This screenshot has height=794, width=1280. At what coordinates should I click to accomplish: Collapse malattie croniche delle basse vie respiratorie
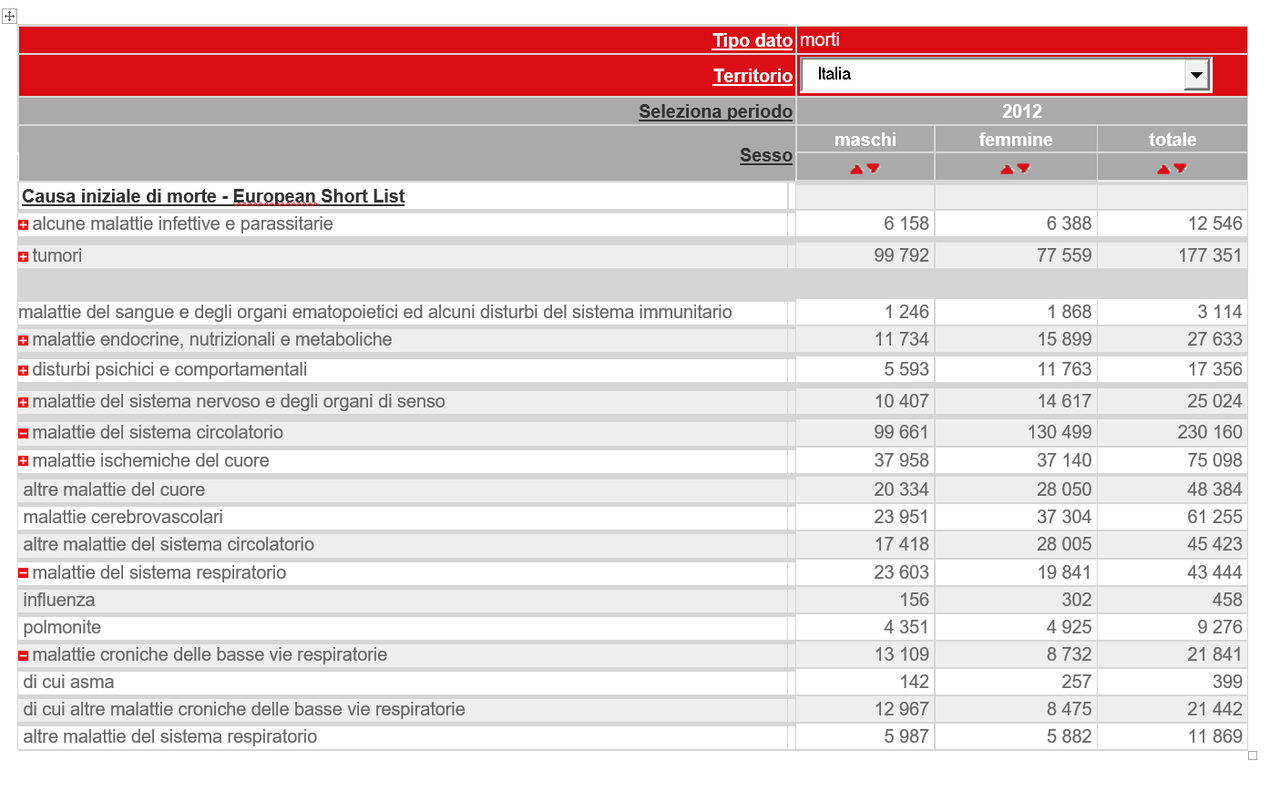[x=24, y=657]
